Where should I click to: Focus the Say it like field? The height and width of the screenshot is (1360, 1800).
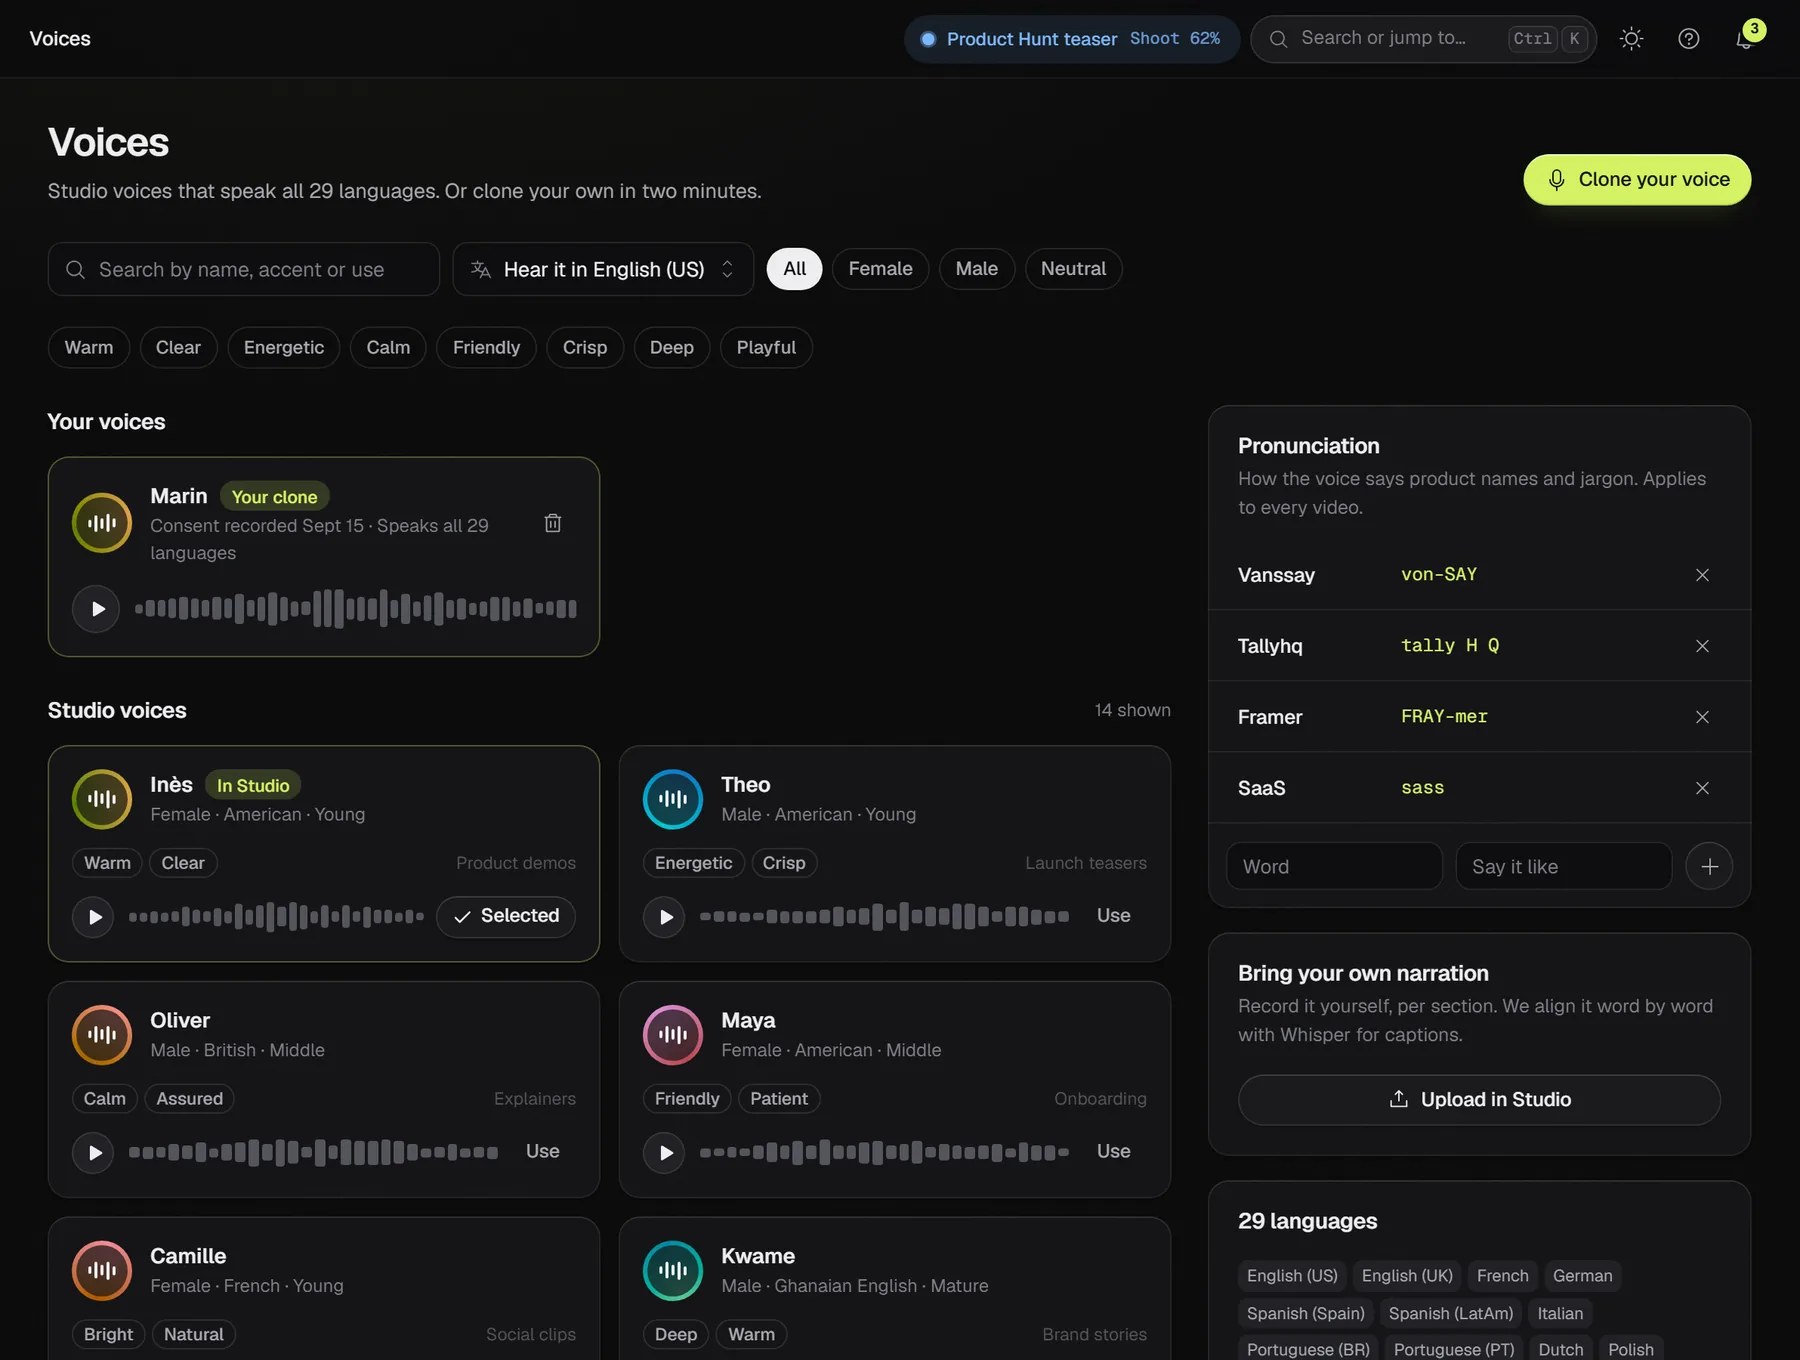pyautogui.click(x=1564, y=866)
